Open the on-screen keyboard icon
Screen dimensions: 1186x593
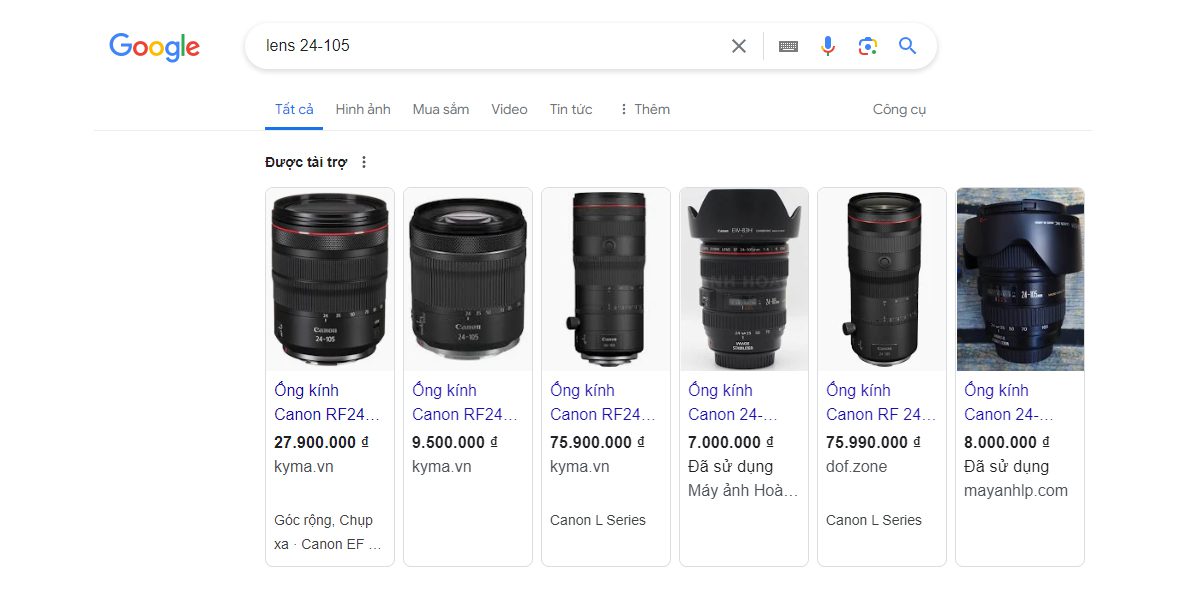tap(788, 46)
